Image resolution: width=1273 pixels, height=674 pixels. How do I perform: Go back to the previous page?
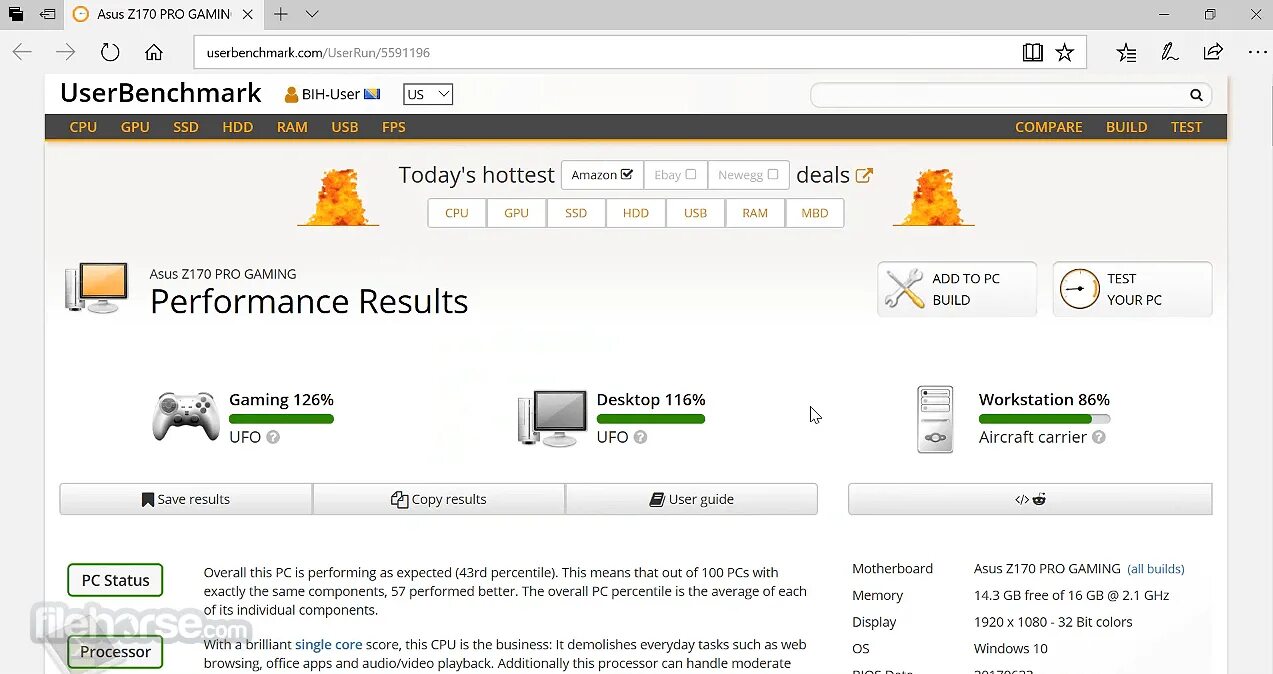tap(22, 52)
